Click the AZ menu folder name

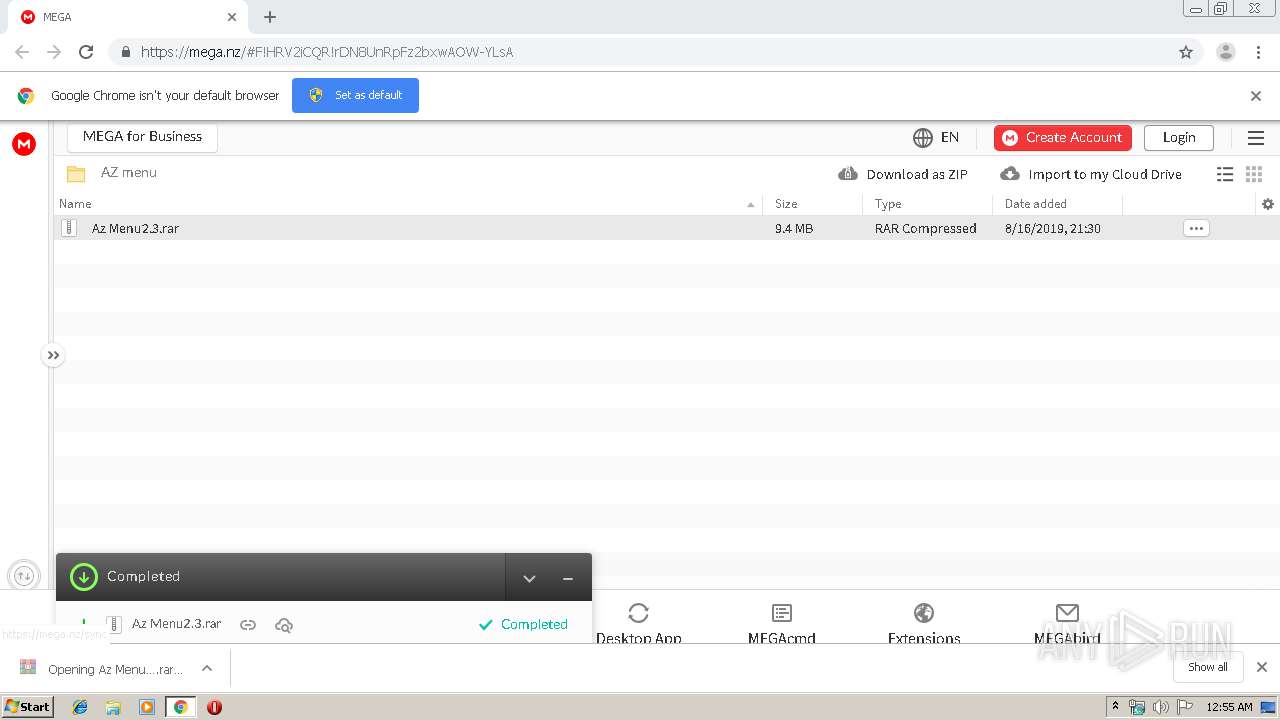pyautogui.click(x=129, y=172)
